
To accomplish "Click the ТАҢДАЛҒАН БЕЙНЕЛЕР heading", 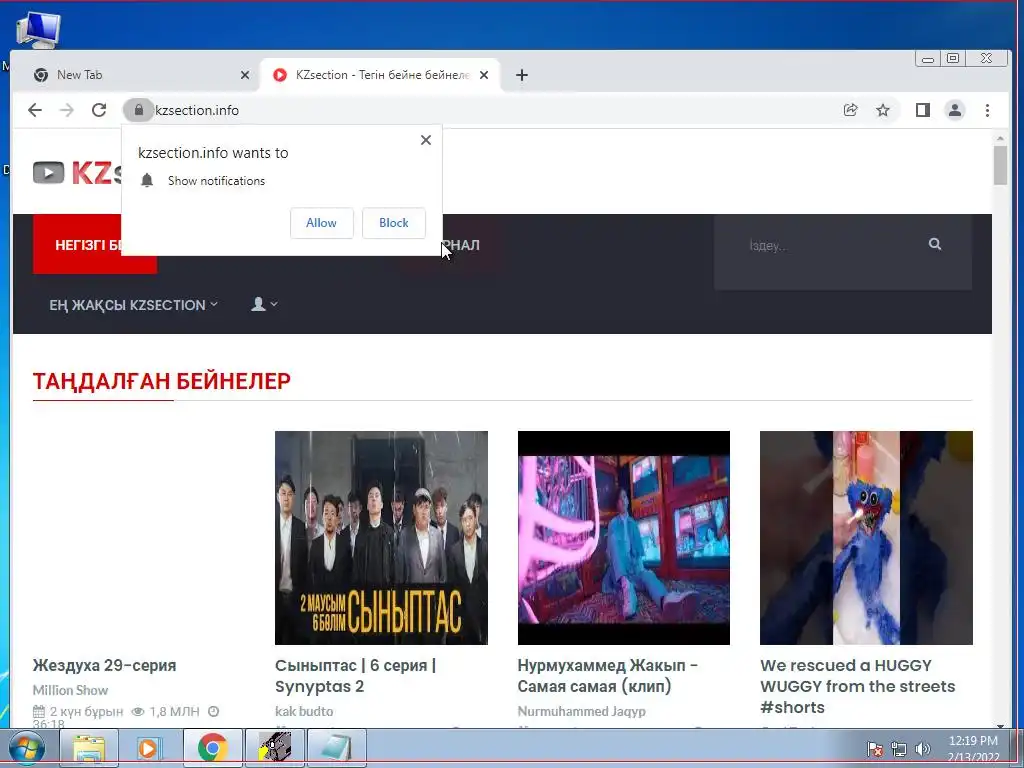I will click(162, 381).
